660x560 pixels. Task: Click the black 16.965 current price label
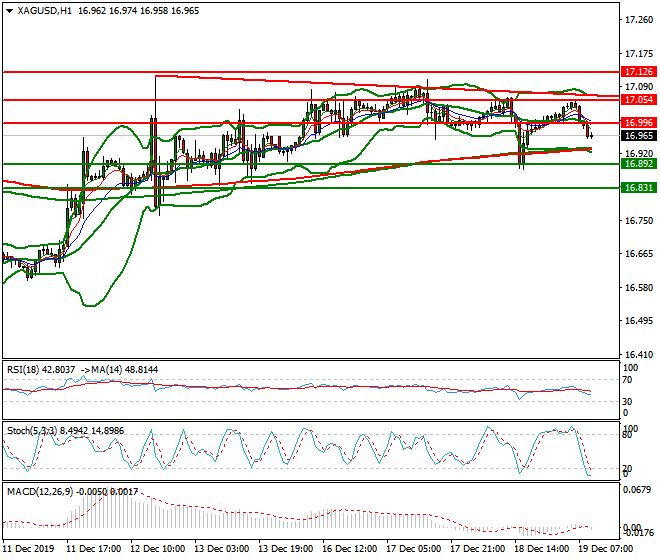click(x=639, y=136)
